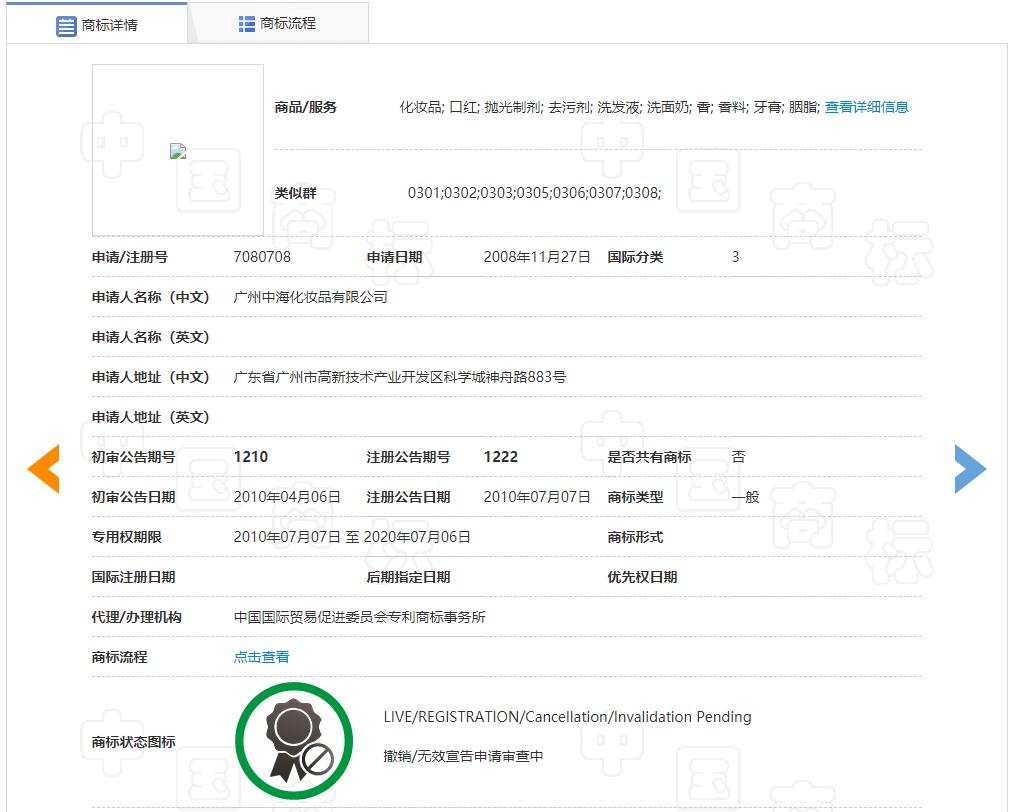Select preliminary announcement issue number 1210
The height and width of the screenshot is (812, 1015).
pyautogui.click(x=251, y=457)
